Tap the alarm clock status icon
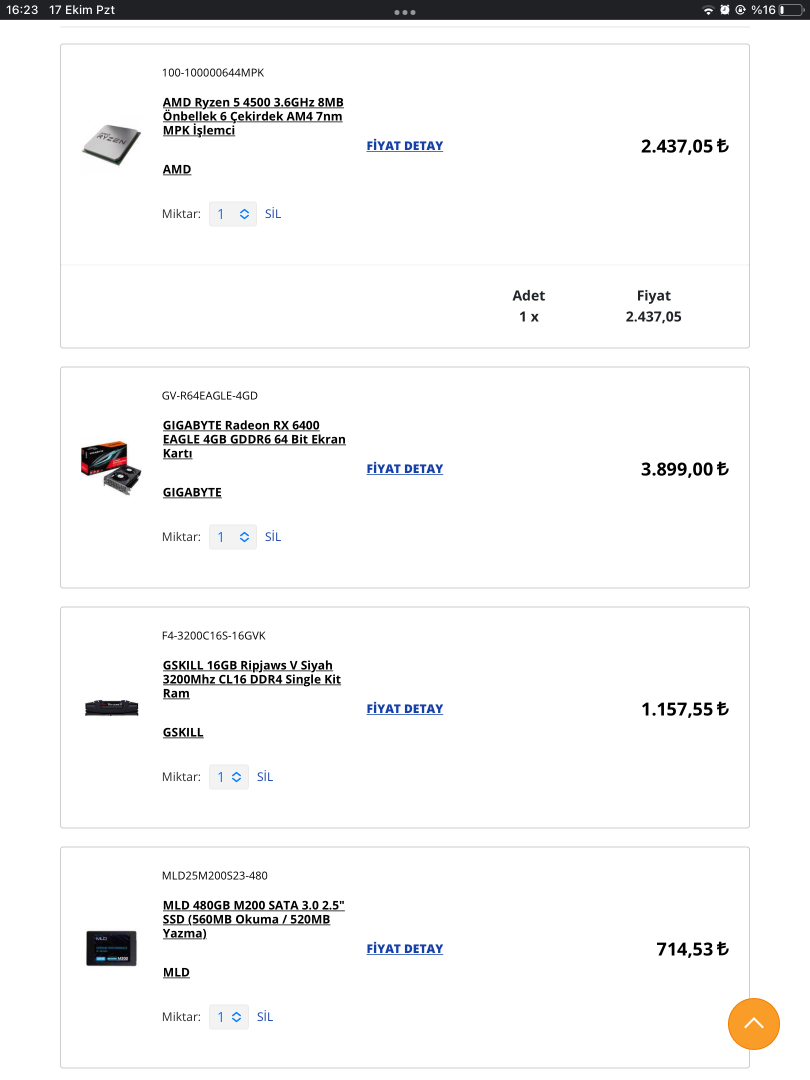Viewport: 810px width, 1080px height. (724, 10)
